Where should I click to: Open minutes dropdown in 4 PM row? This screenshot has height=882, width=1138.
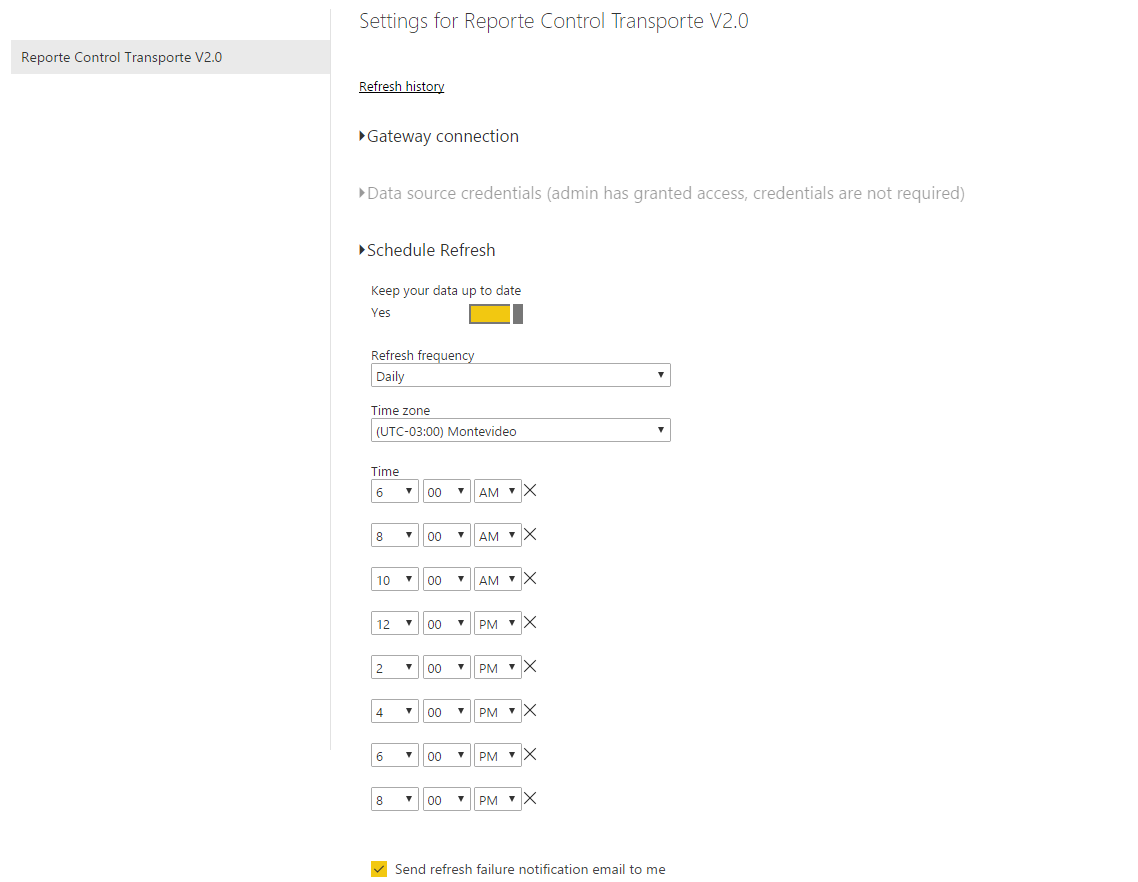coord(446,711)
